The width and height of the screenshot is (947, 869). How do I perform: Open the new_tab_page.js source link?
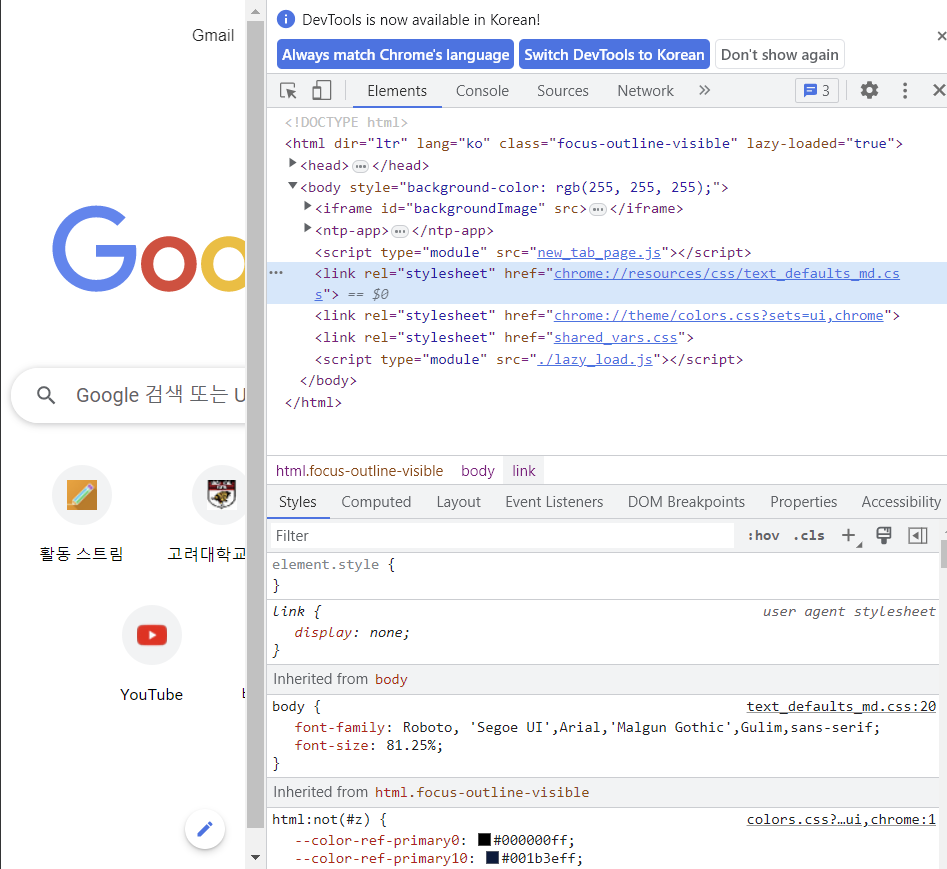[598, 252]
